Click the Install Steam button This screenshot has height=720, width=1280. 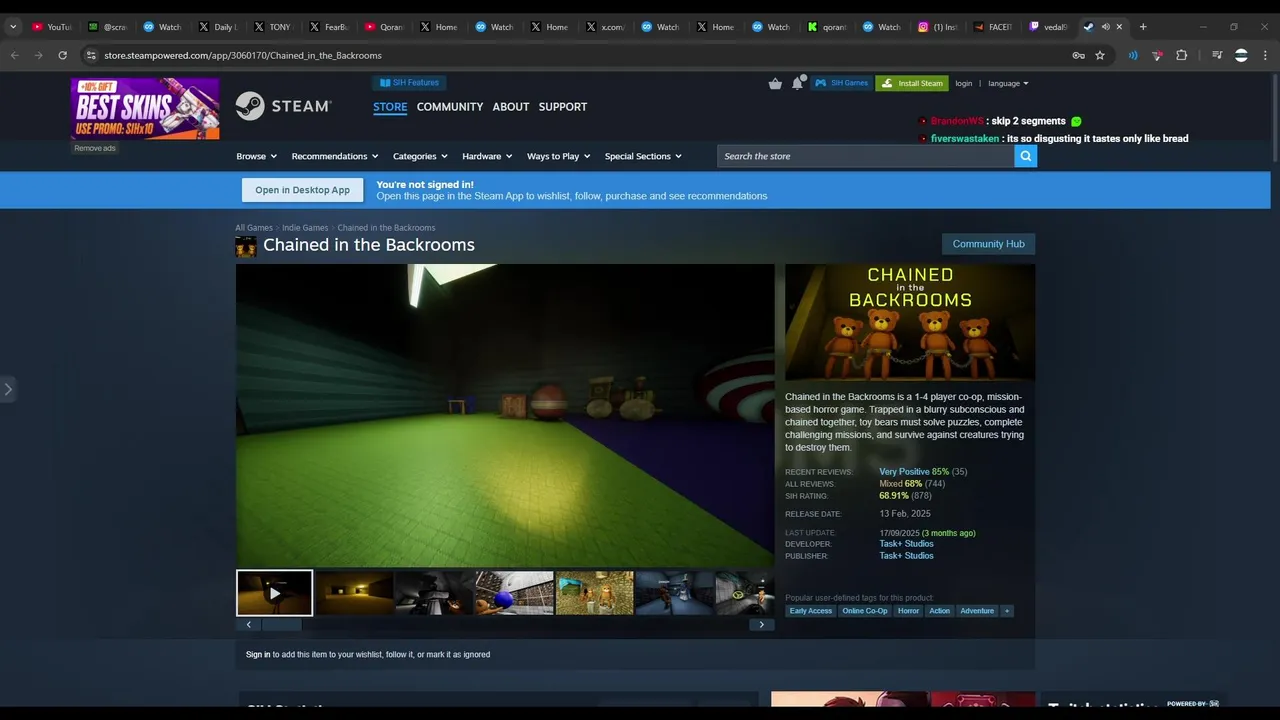pos(912,83)
